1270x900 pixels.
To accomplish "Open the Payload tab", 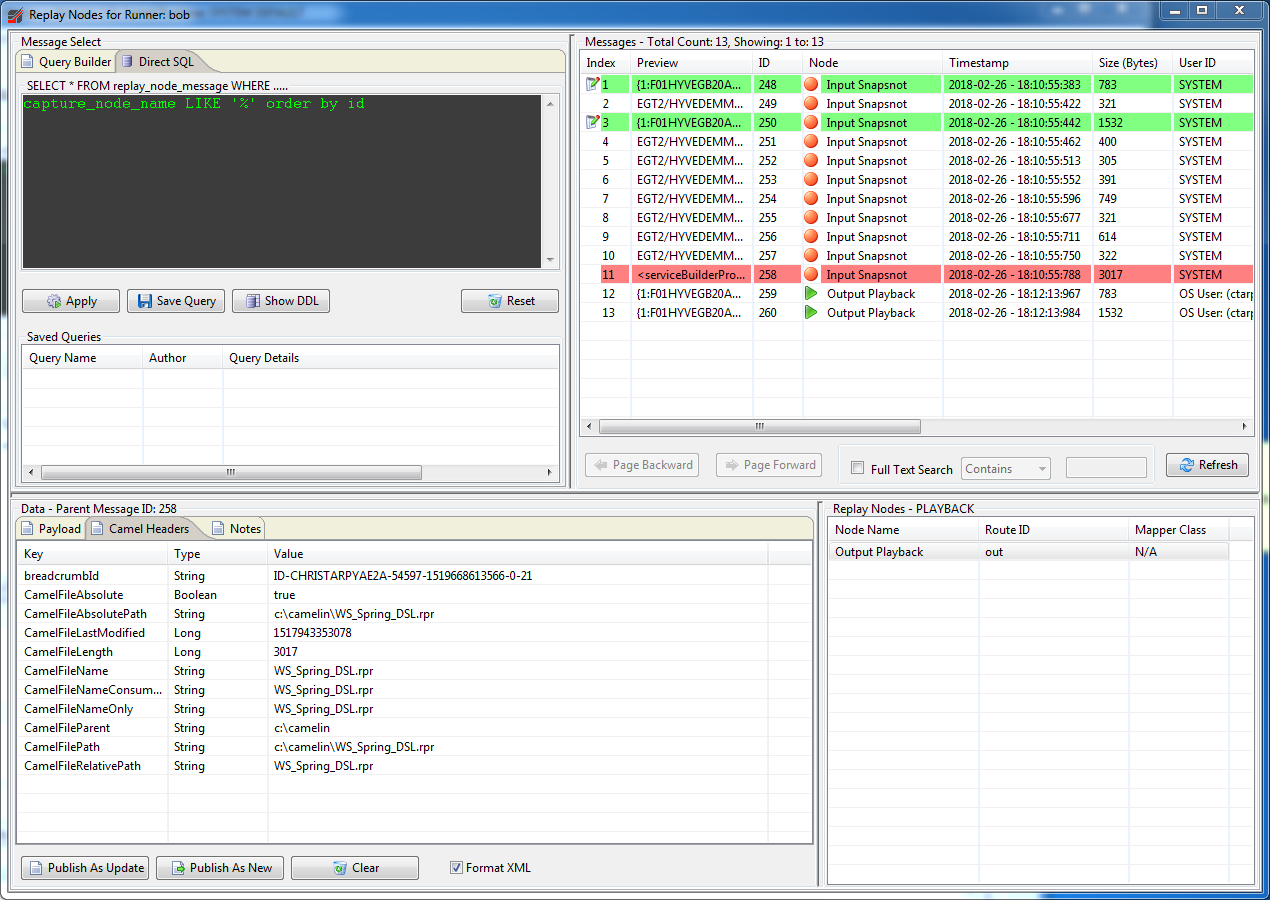I will [x=51, y=529].
